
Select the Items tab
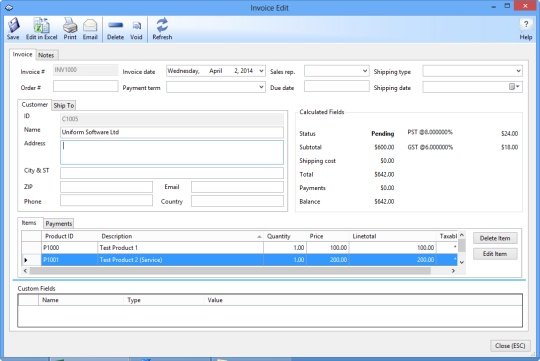(x=29, y=223)
